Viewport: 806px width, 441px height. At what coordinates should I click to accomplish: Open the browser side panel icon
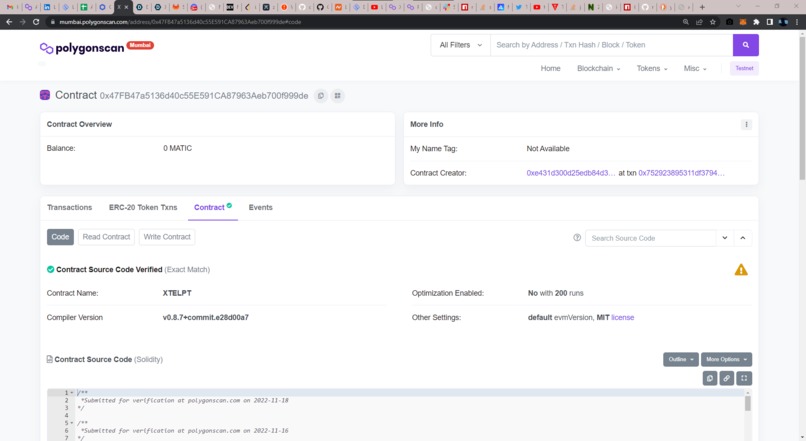tap(770, 22)
